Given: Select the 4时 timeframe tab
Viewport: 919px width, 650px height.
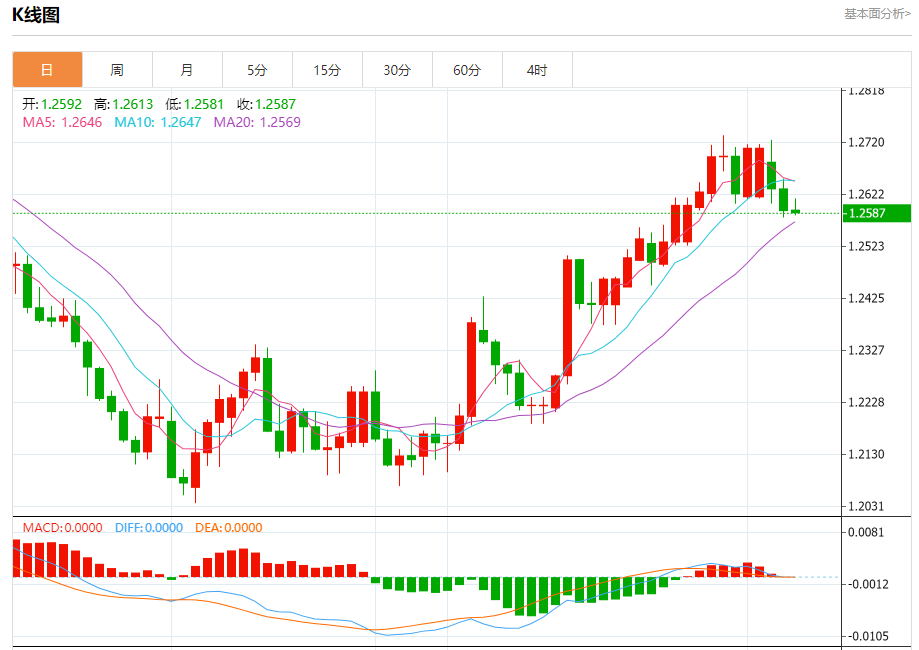Looking at the screenshot, I should pos(537,70).
